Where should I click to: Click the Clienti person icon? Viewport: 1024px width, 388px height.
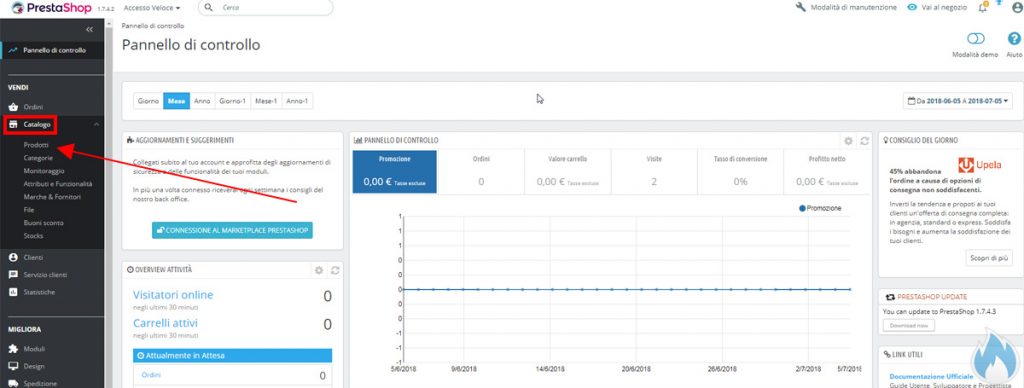[13, 257]
